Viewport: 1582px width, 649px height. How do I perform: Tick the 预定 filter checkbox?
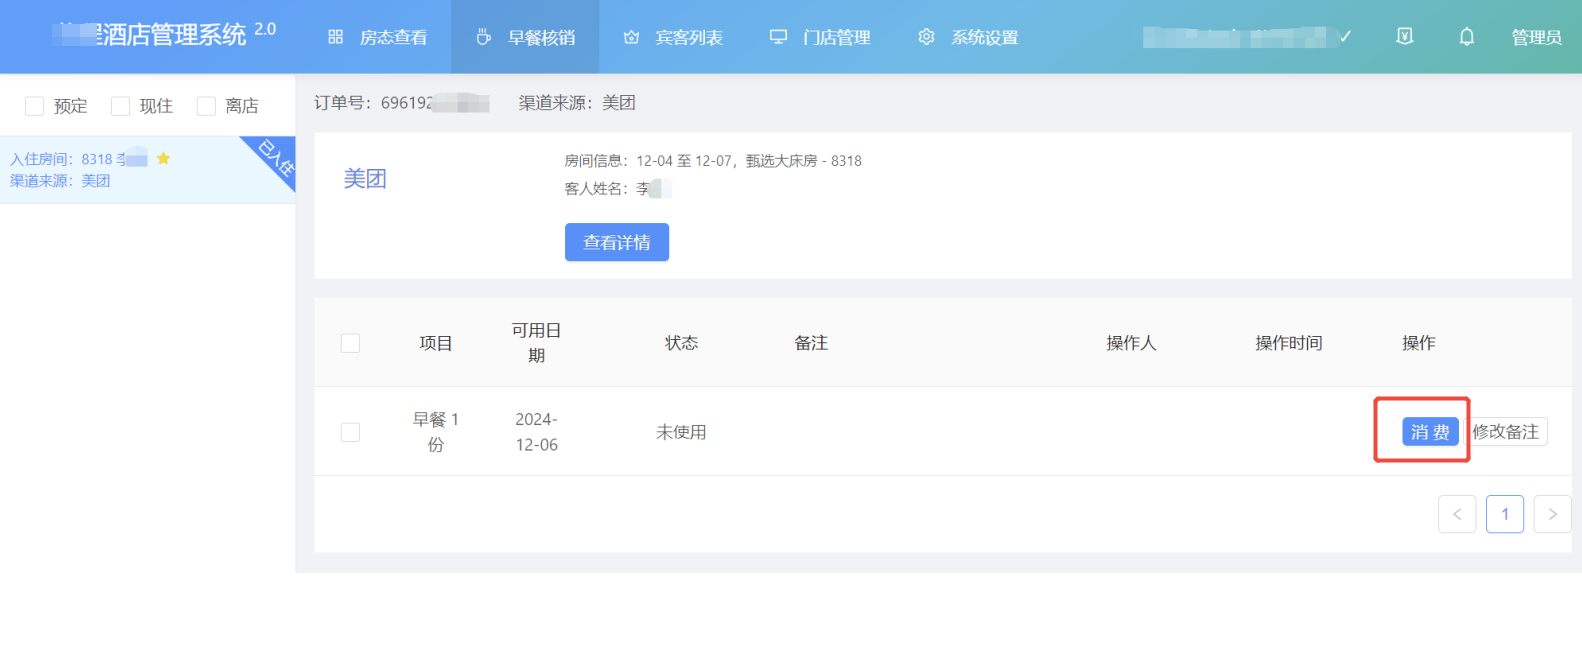tap(35, 106)
